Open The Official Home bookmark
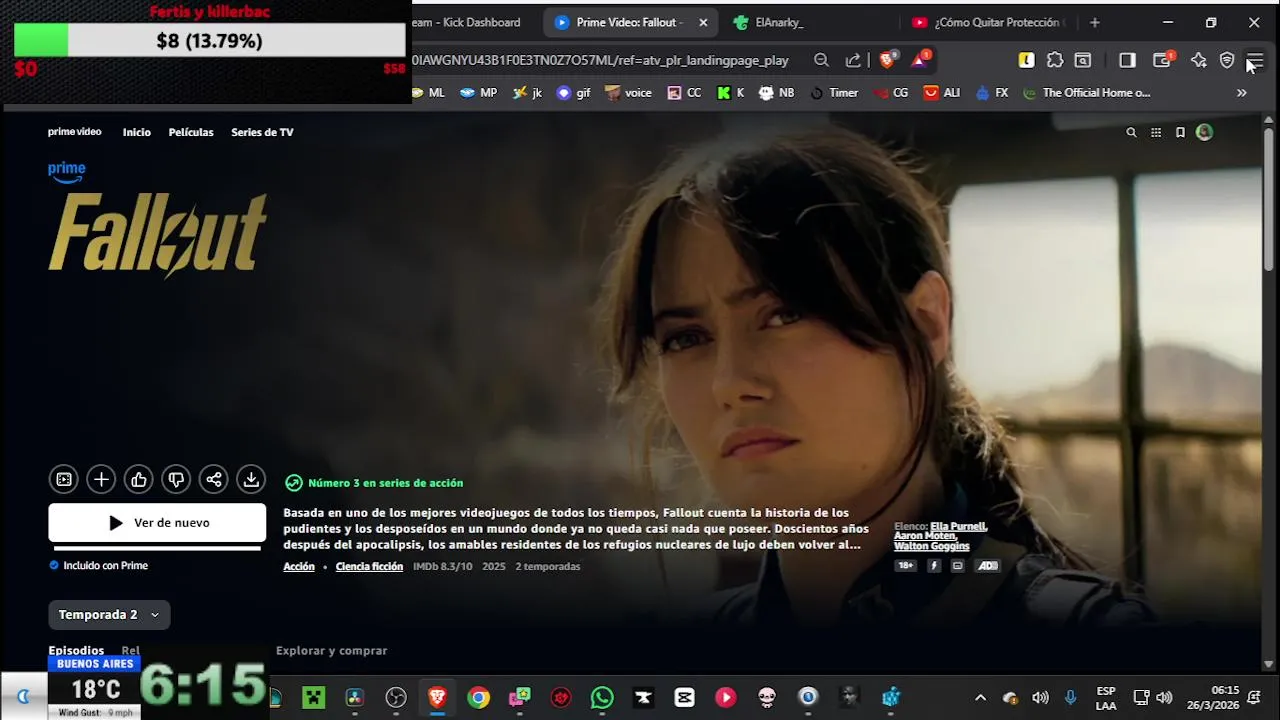Screen dimensions: 1280x720 1086,93
